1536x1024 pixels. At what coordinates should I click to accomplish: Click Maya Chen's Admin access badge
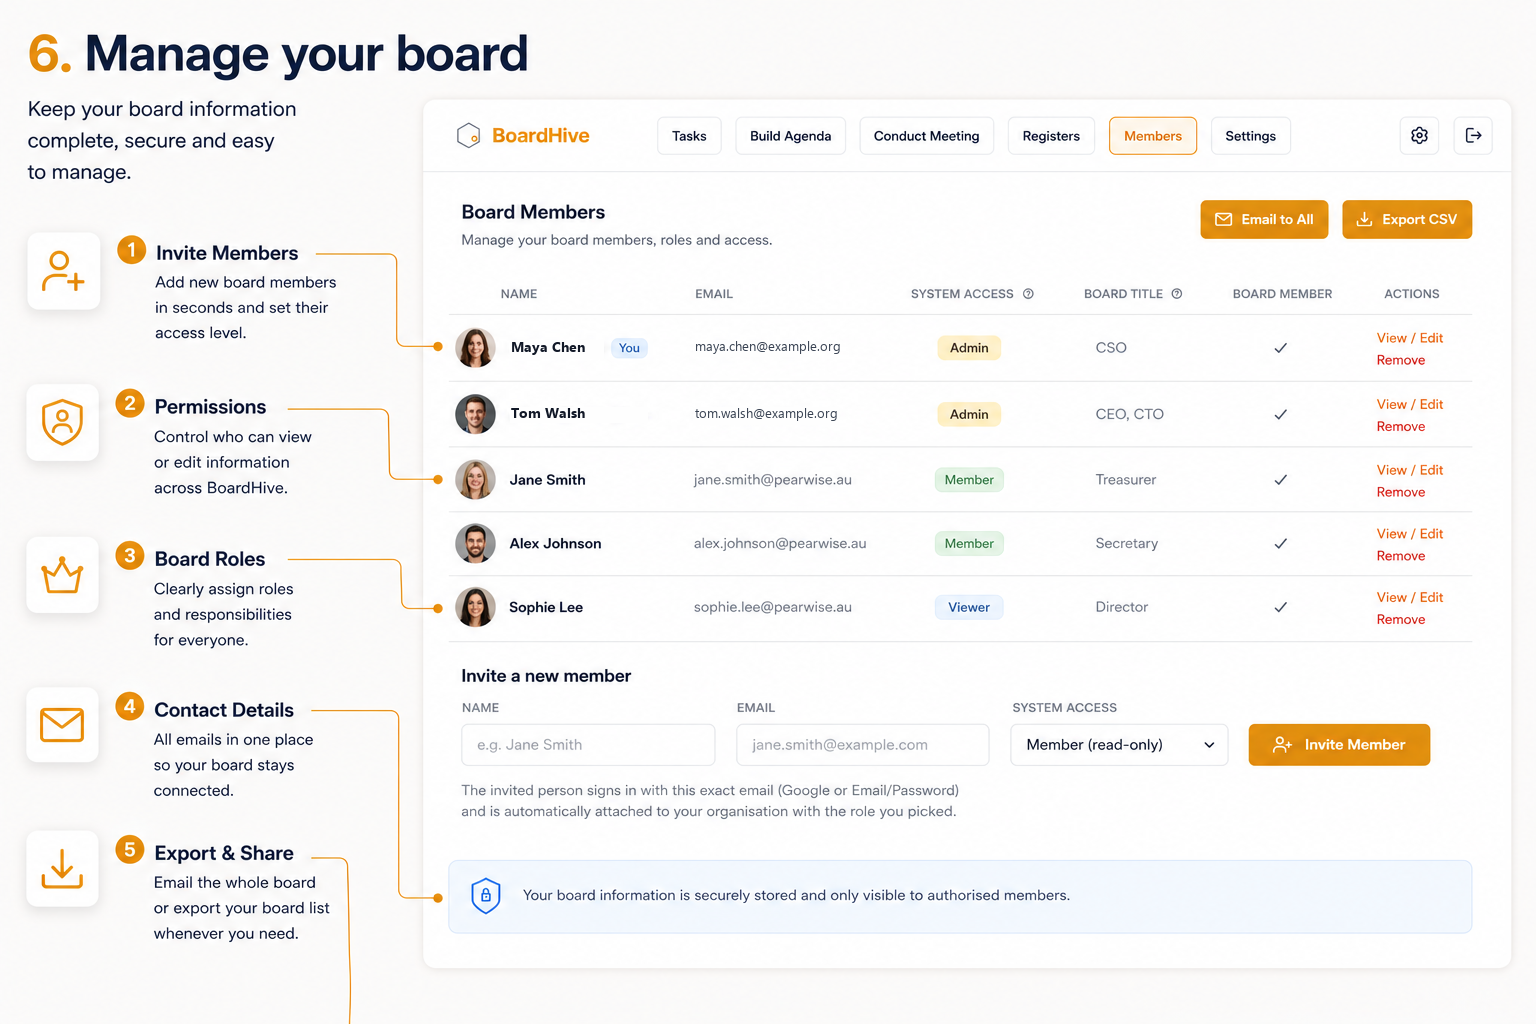[x=969, y=348]
